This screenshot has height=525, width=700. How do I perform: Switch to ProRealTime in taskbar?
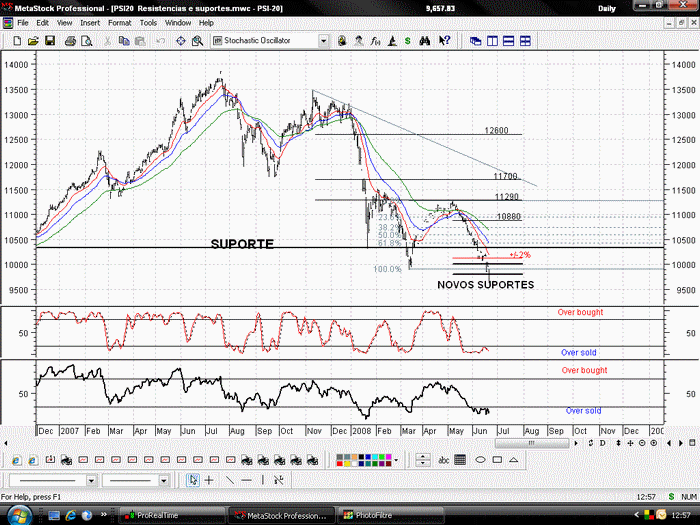pos(171,515)
